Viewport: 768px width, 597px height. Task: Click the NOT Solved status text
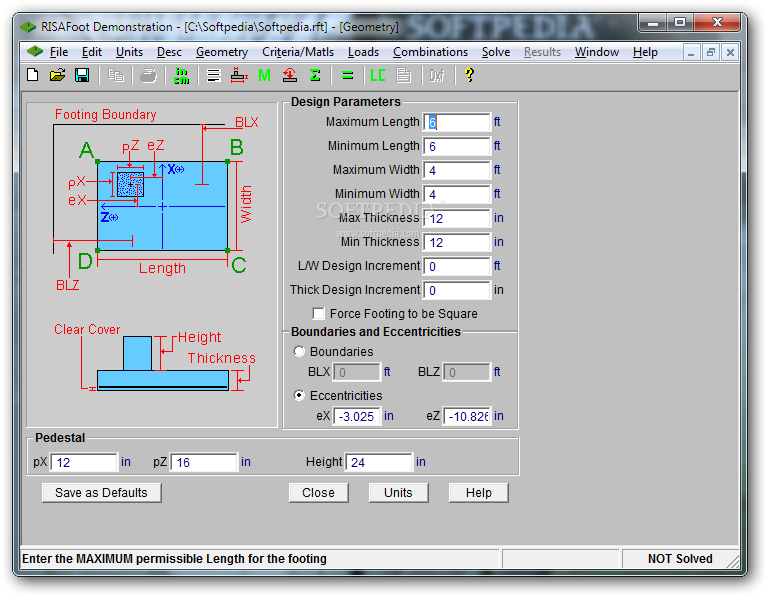(680, 559)
